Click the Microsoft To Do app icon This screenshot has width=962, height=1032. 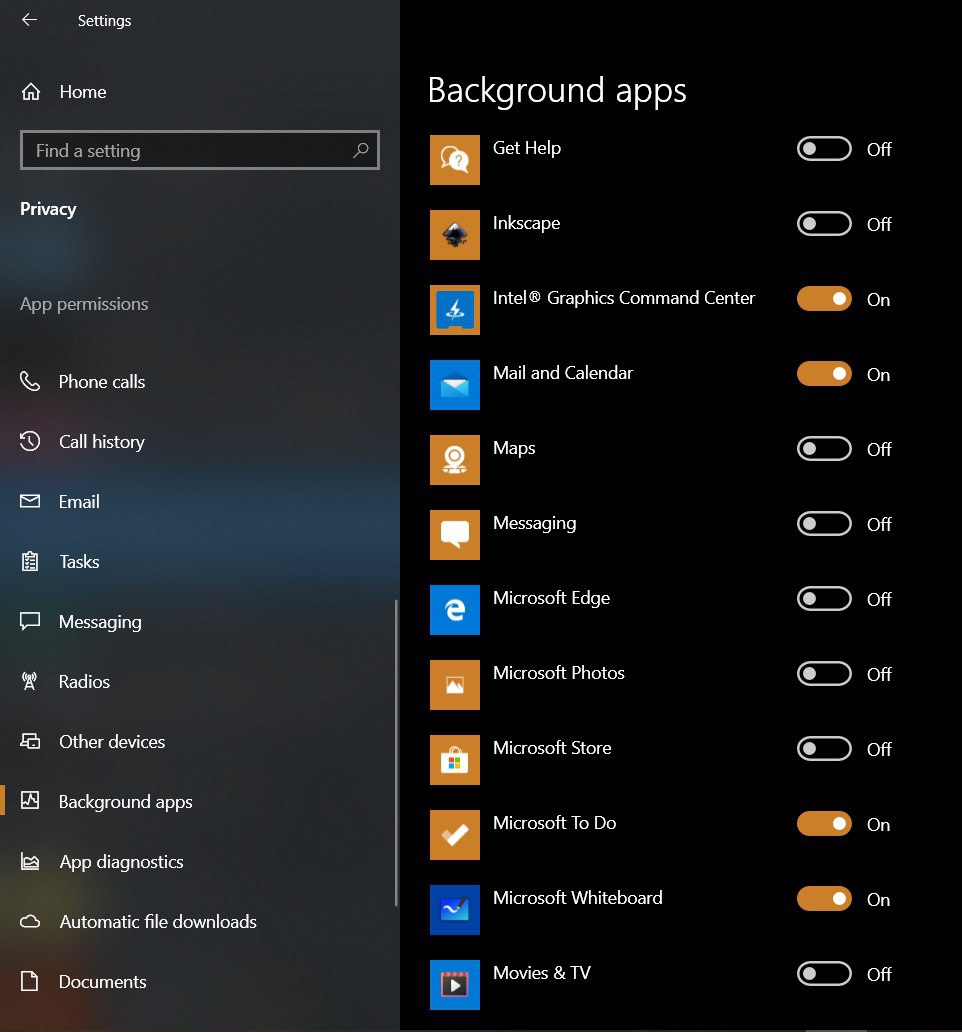pos(455,835)
